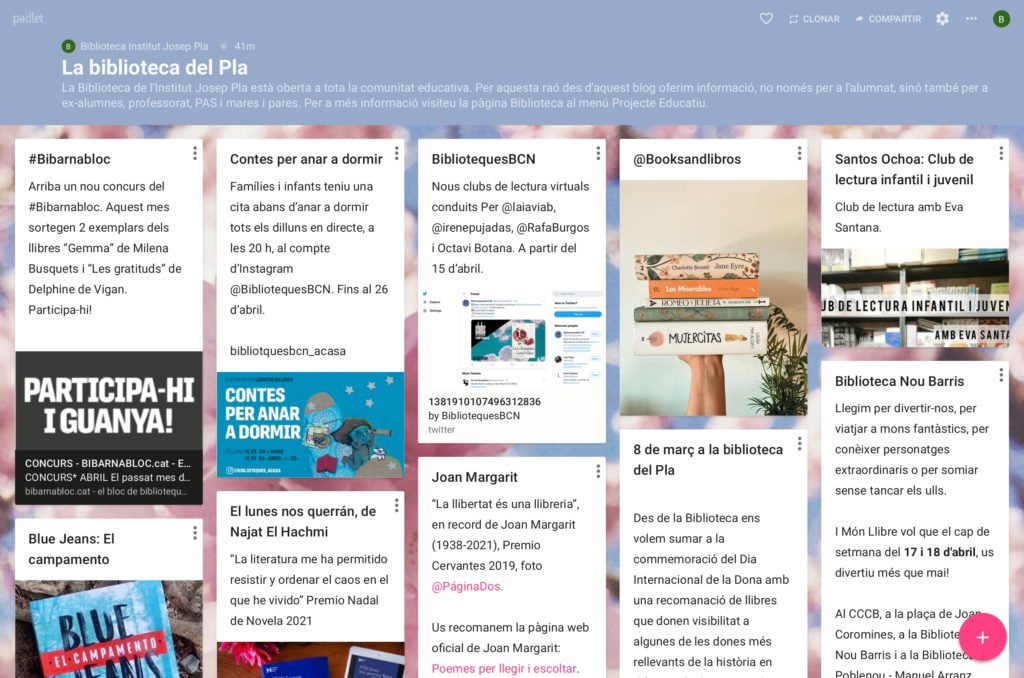Expand the BibliotequesBCN post menu
The width and height of the screenshot is (1024, 678).
click(x=598, y=153)
